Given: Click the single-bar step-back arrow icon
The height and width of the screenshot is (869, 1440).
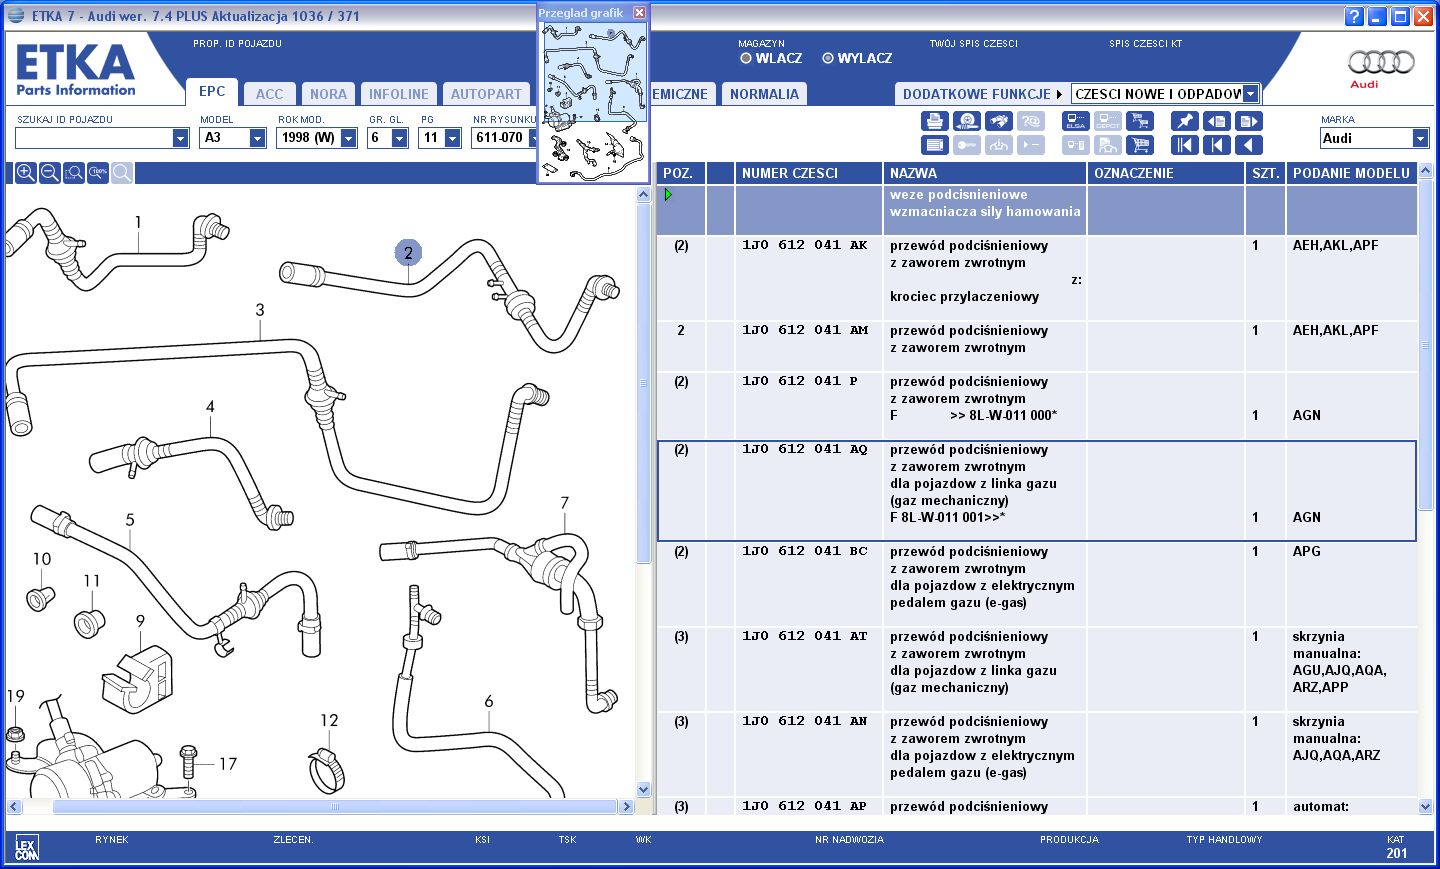Looking at the screenshot, I should pyautogui.click(x=1216, y=145).
